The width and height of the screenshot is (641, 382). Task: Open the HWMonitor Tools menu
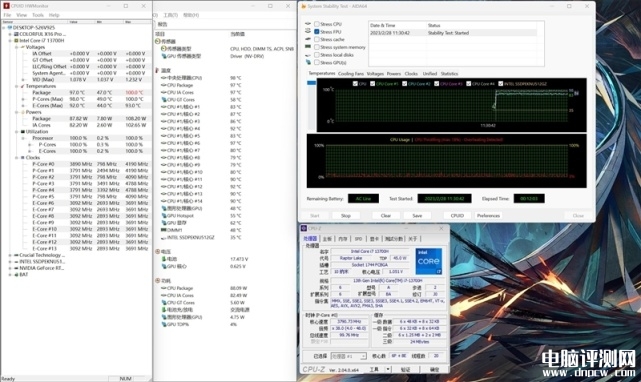coord(38,15)
